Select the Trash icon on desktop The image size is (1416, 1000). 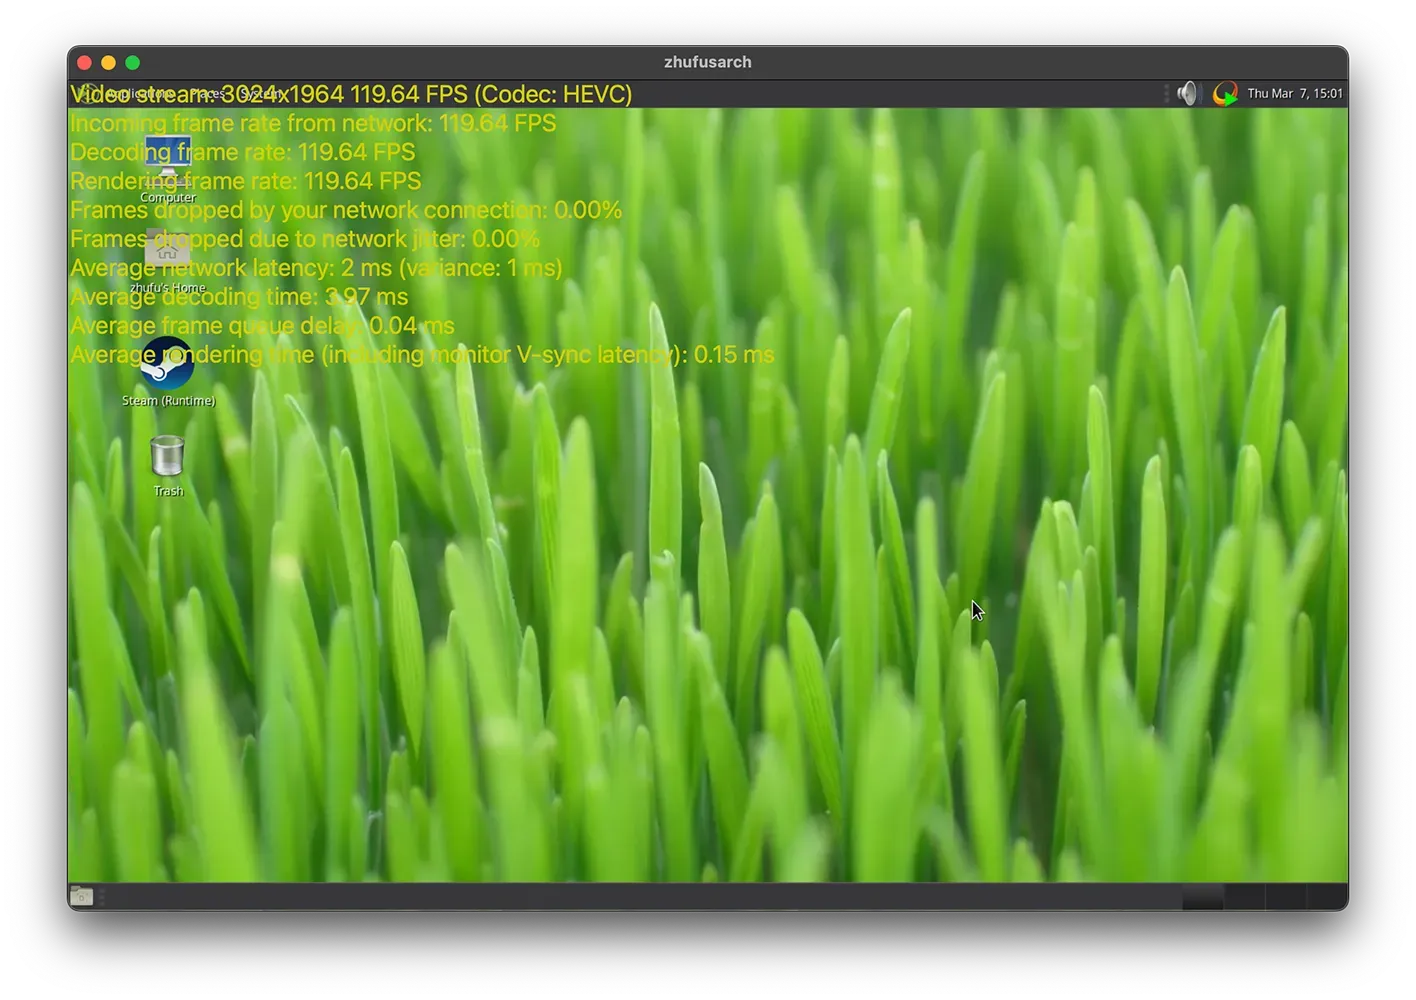coord(167,457)
